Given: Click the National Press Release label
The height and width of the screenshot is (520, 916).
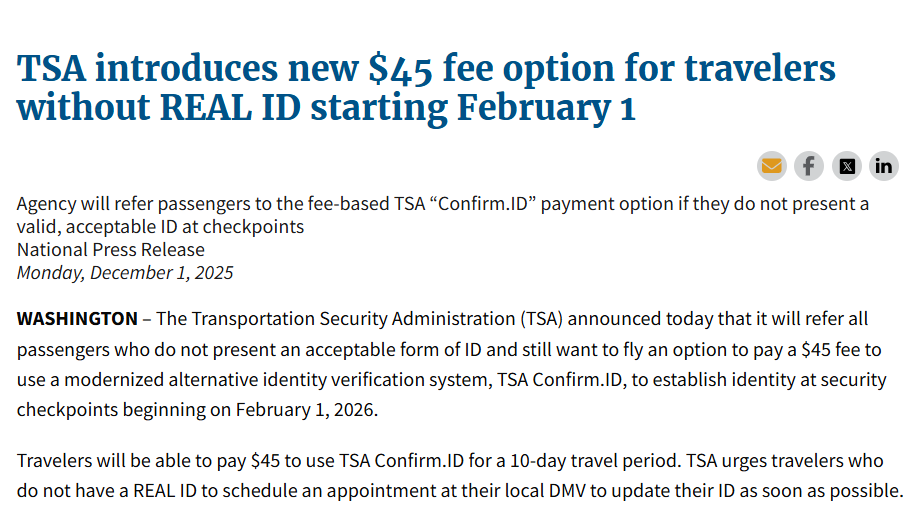Looking at the screenshot, I should (x=111, y=250).
